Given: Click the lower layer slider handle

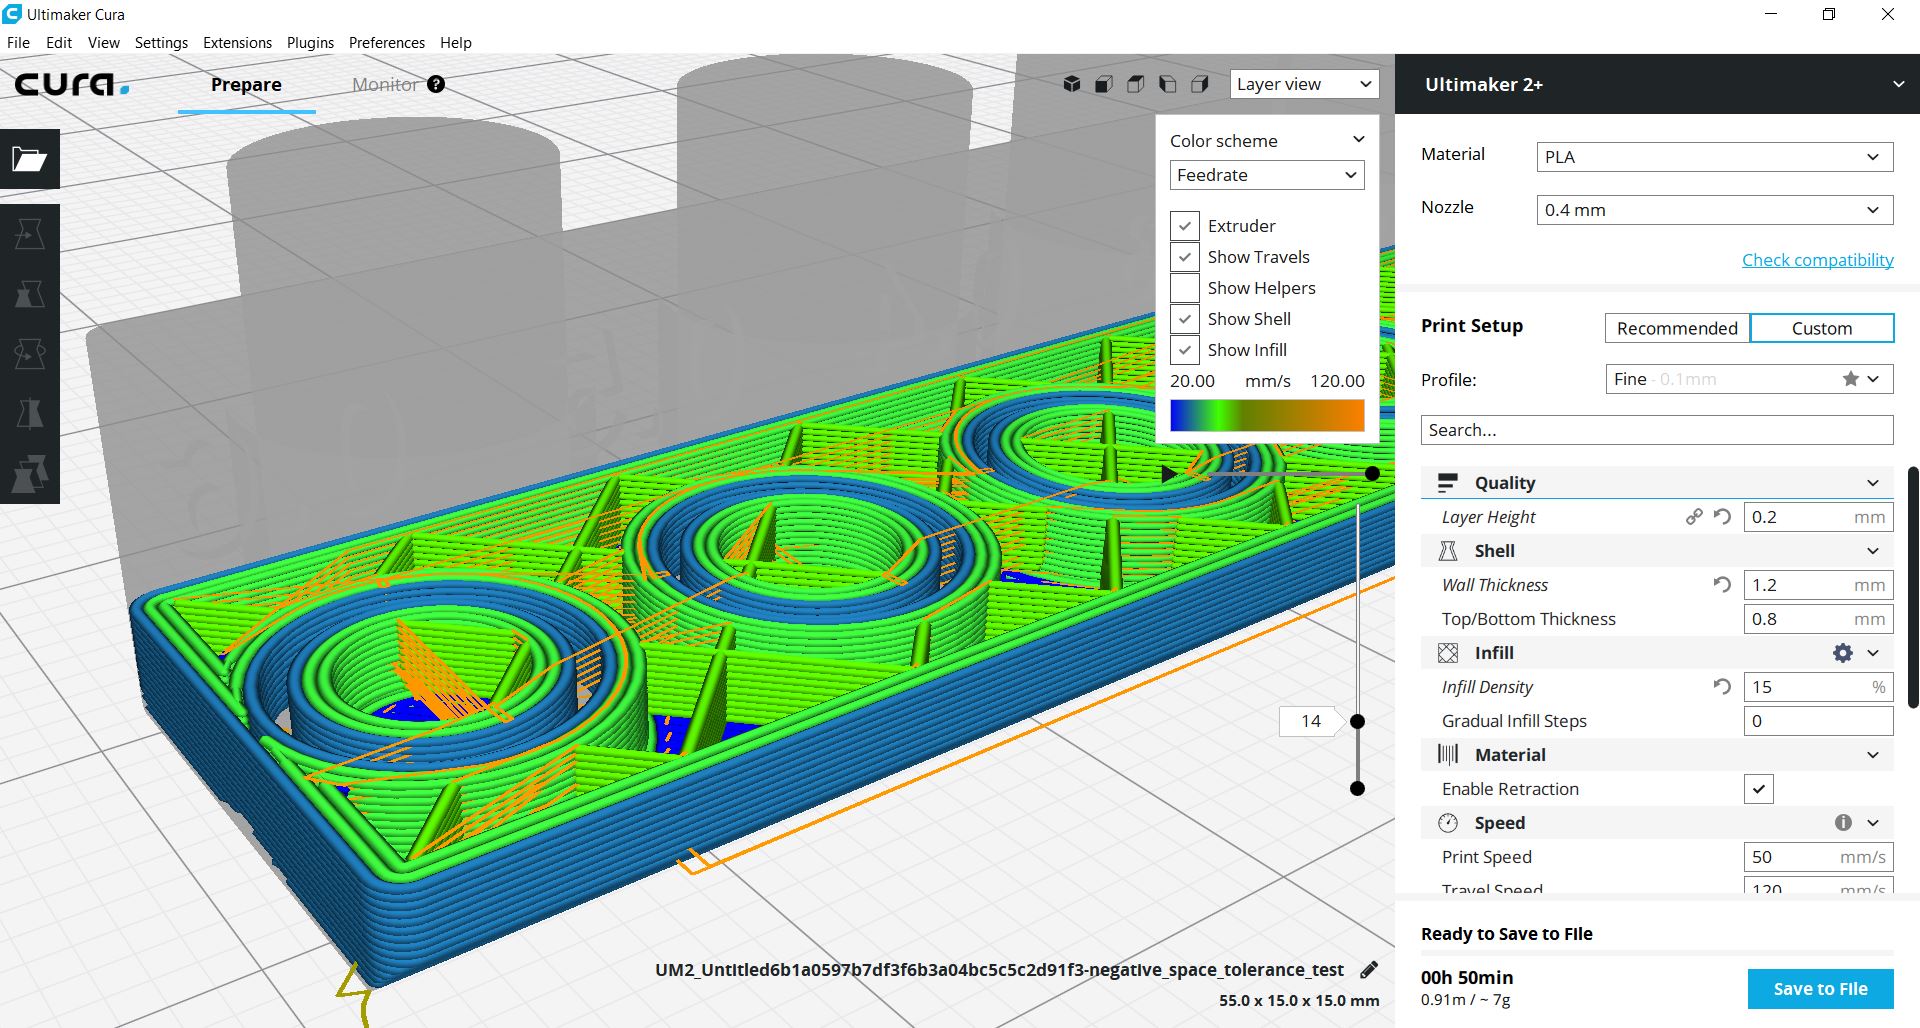Looking at the screenshot, I should (x=1357, y=789).
